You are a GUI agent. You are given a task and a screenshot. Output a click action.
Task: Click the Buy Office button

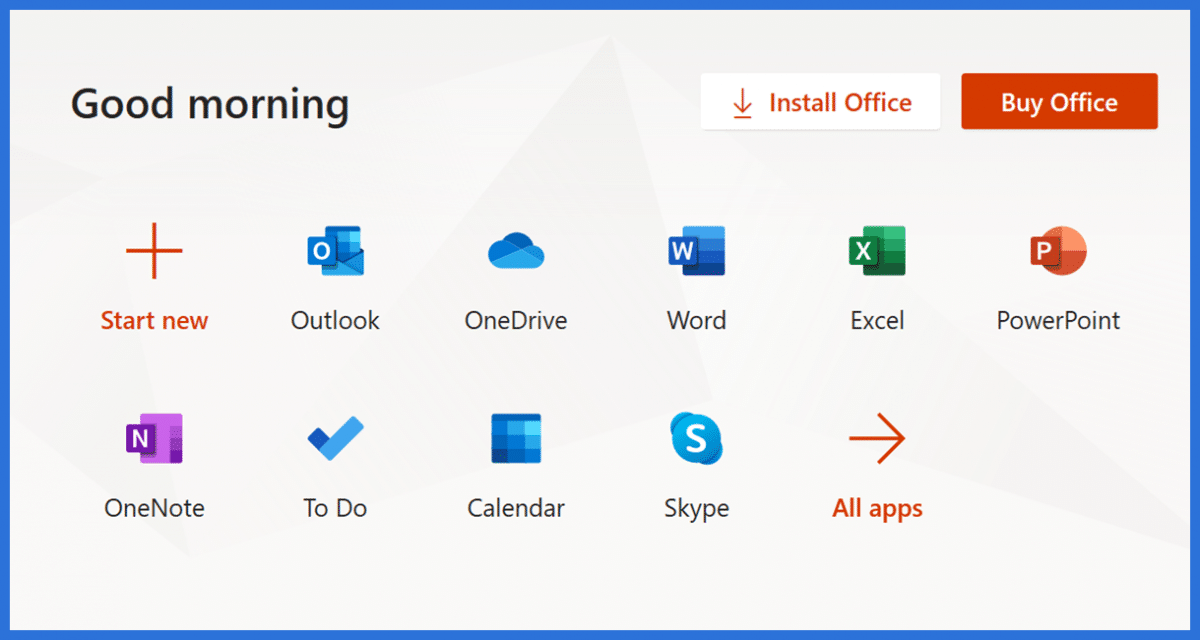point(1059,101)
